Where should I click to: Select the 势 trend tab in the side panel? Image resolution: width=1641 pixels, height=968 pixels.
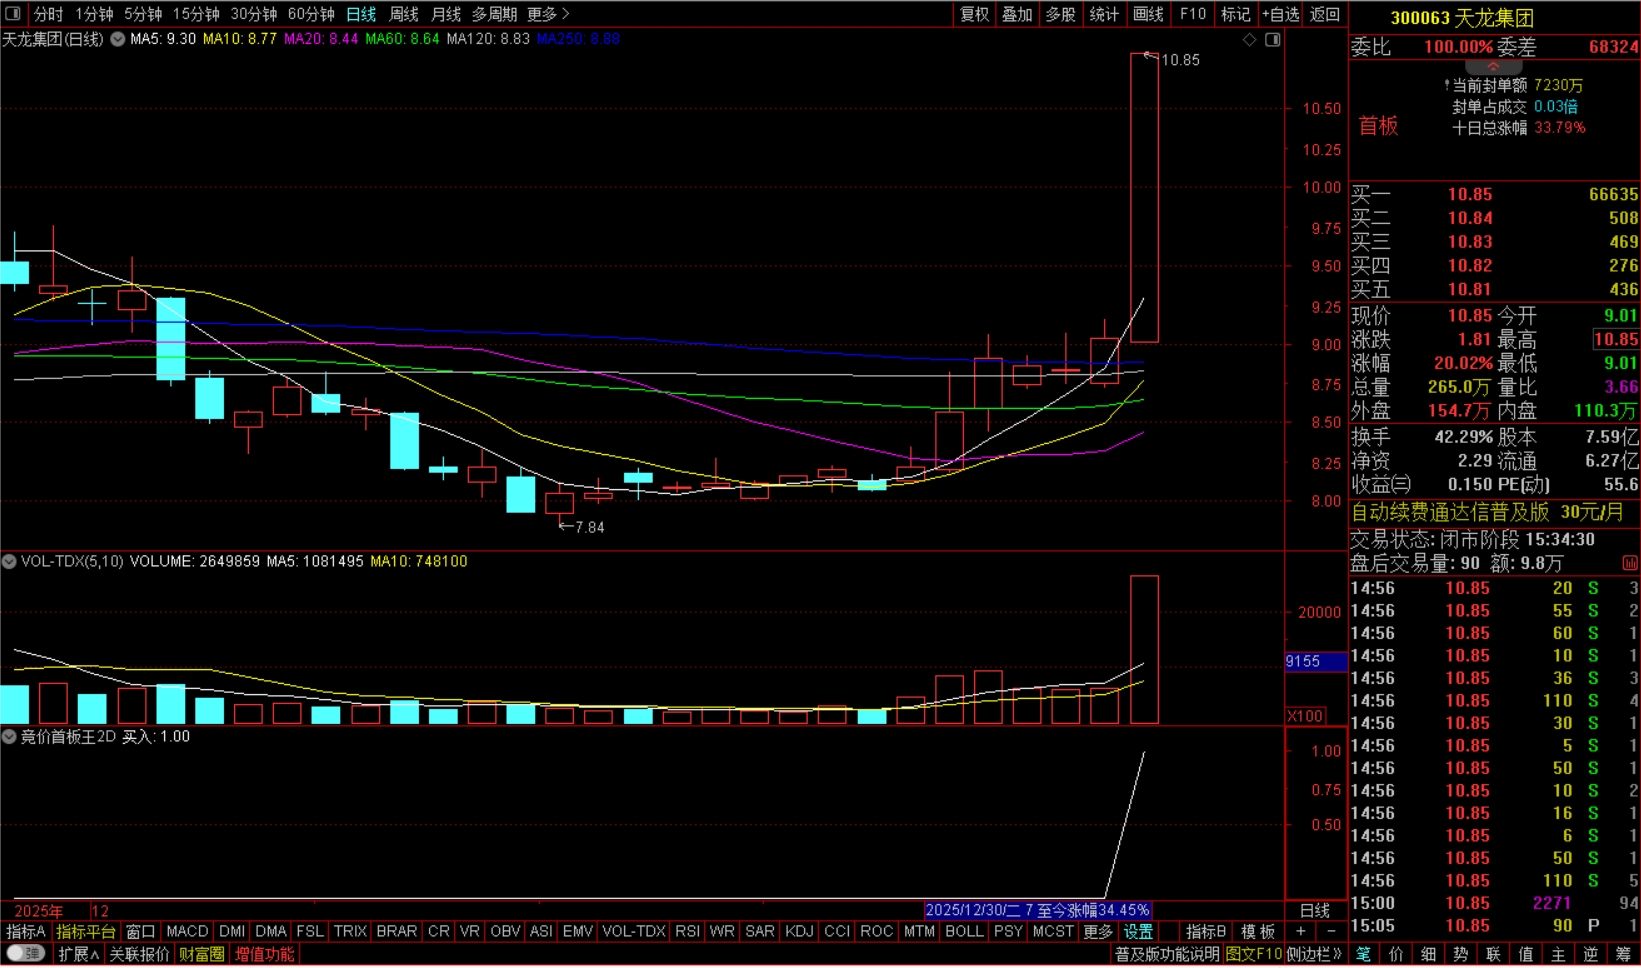(1461, 954)
